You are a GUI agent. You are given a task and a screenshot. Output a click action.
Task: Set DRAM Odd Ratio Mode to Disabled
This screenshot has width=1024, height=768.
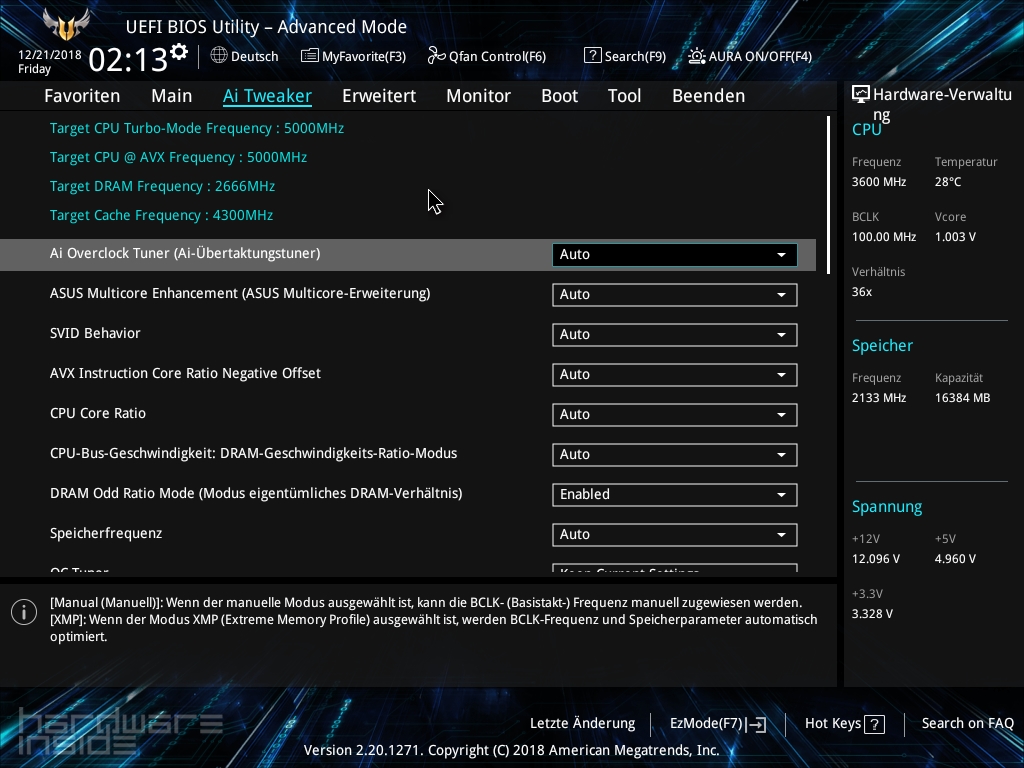pyautogui.click(x=674, y=494)
